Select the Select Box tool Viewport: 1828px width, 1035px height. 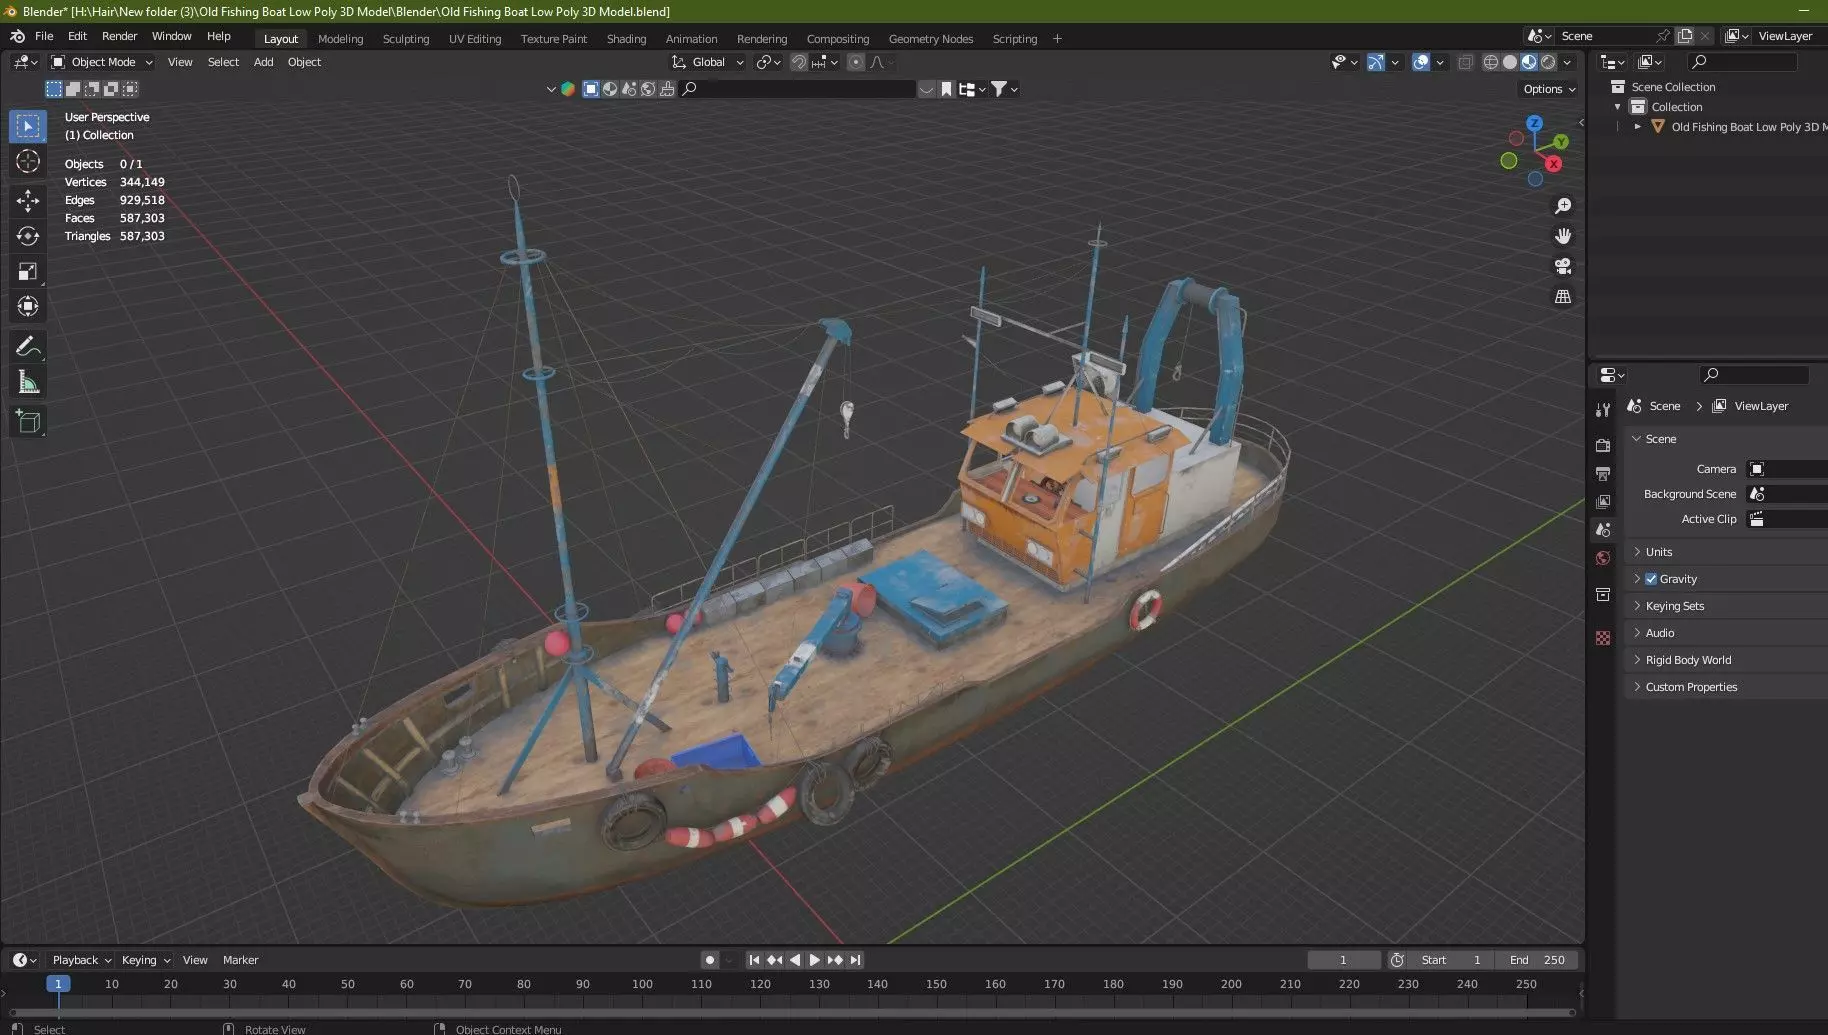pos(28,126)
